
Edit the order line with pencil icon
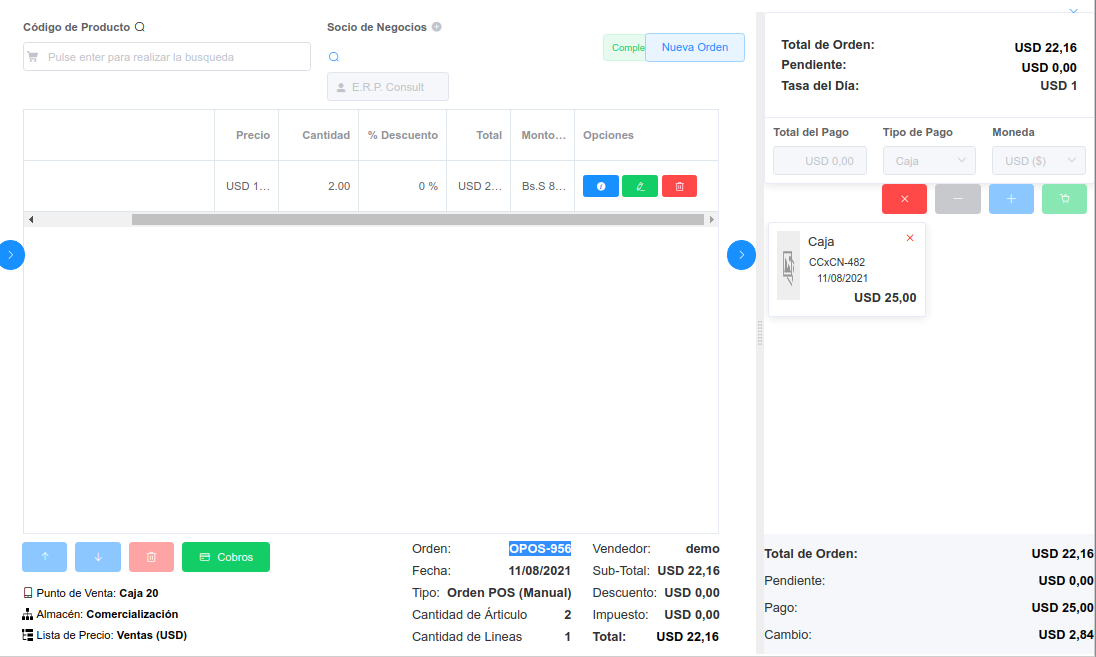tap(639, 185)
